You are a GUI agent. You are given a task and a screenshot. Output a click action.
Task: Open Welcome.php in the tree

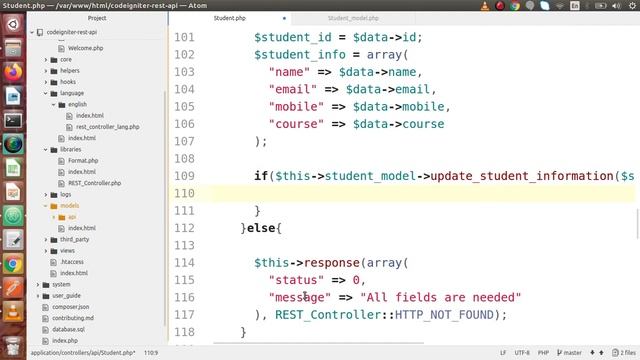tap(85, 48)
